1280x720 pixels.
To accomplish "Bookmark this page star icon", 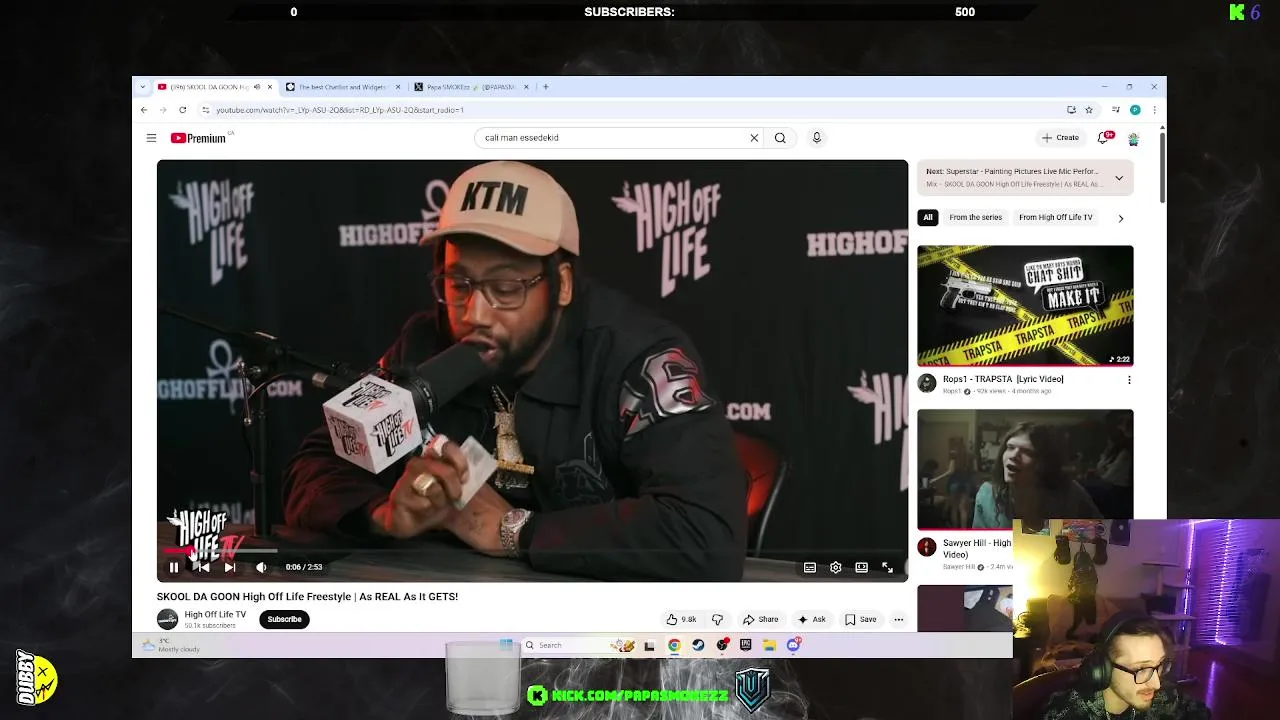I will click(1089, 110).
